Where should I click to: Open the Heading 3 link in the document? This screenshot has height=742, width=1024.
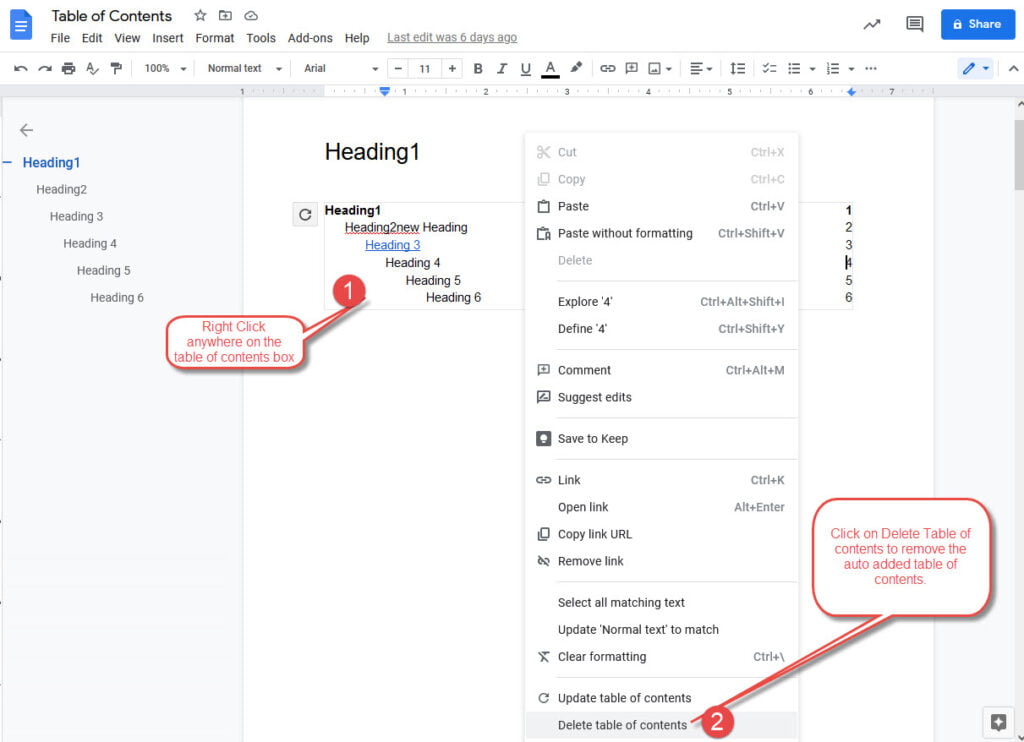click(x=391, y=244)
